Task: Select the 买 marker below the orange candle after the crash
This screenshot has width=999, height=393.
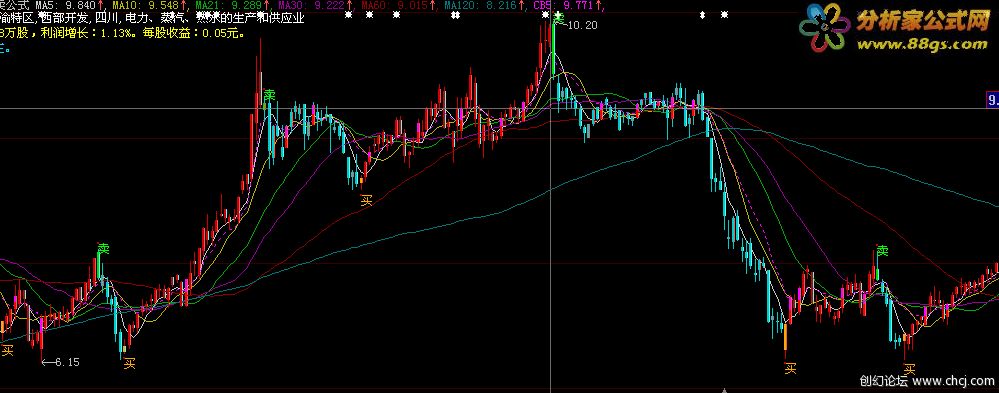Action: [790, 368]
